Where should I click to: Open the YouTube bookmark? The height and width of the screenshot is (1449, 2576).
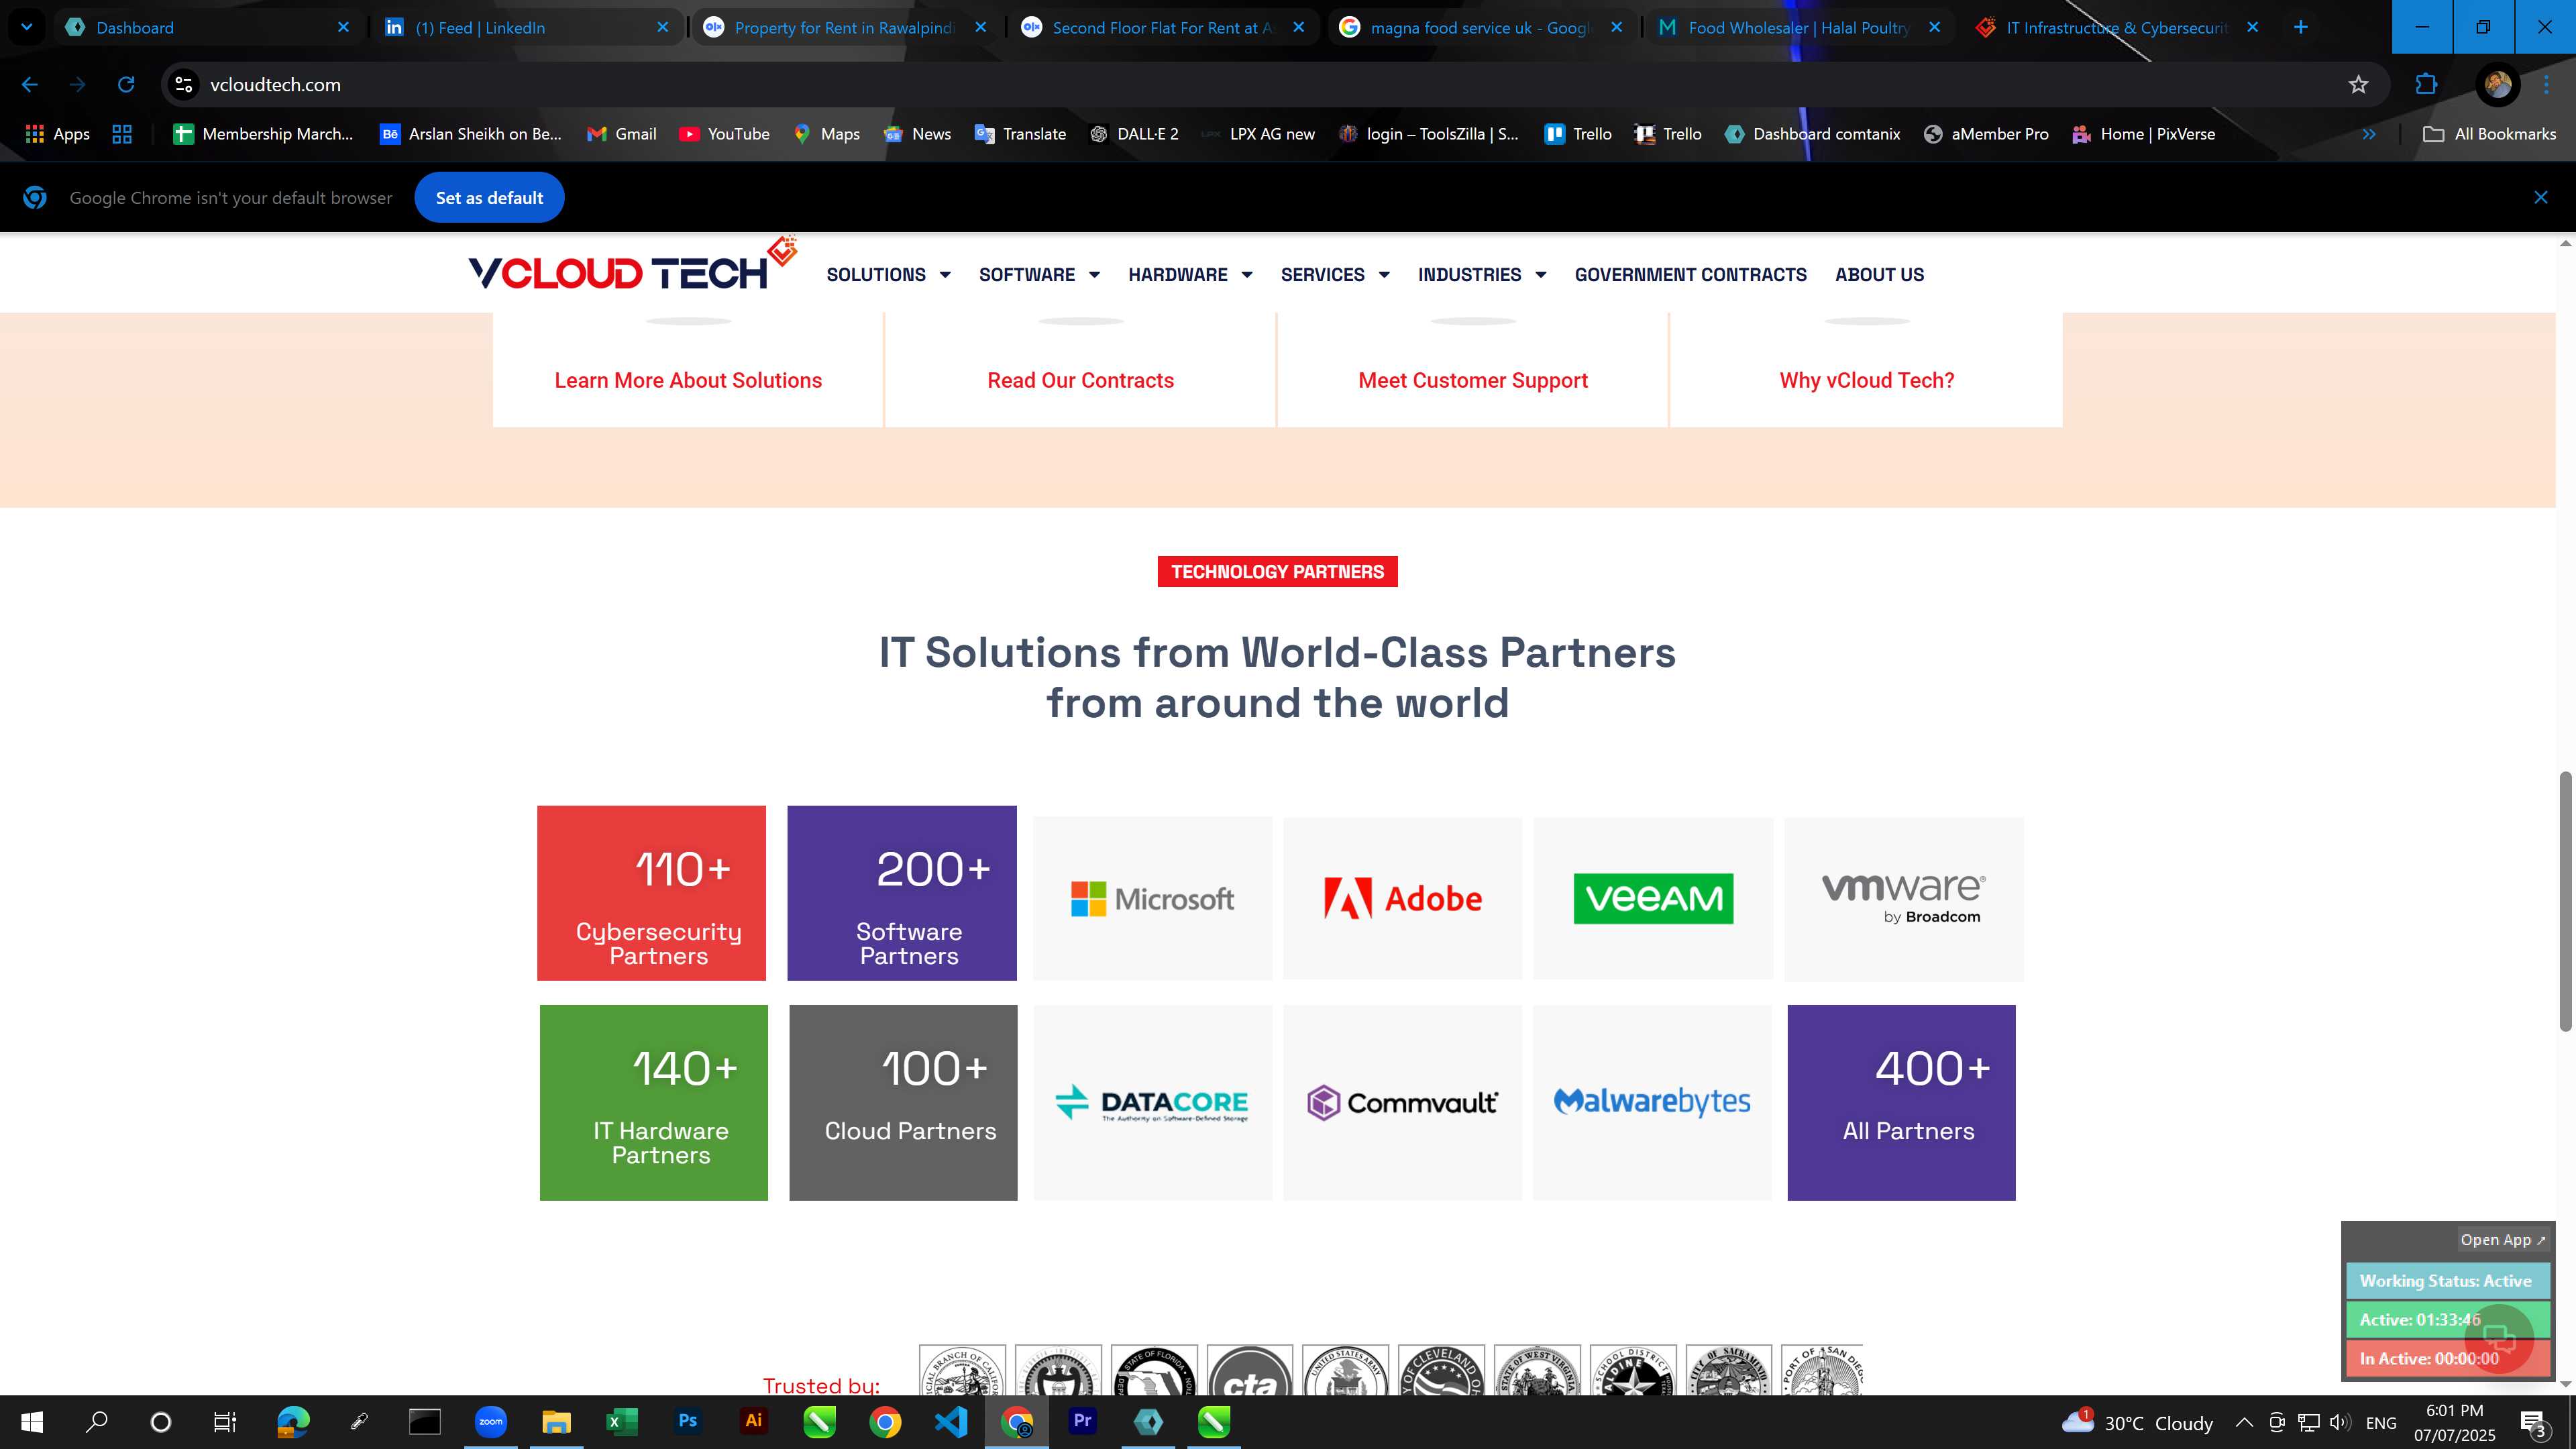[724, 134]
